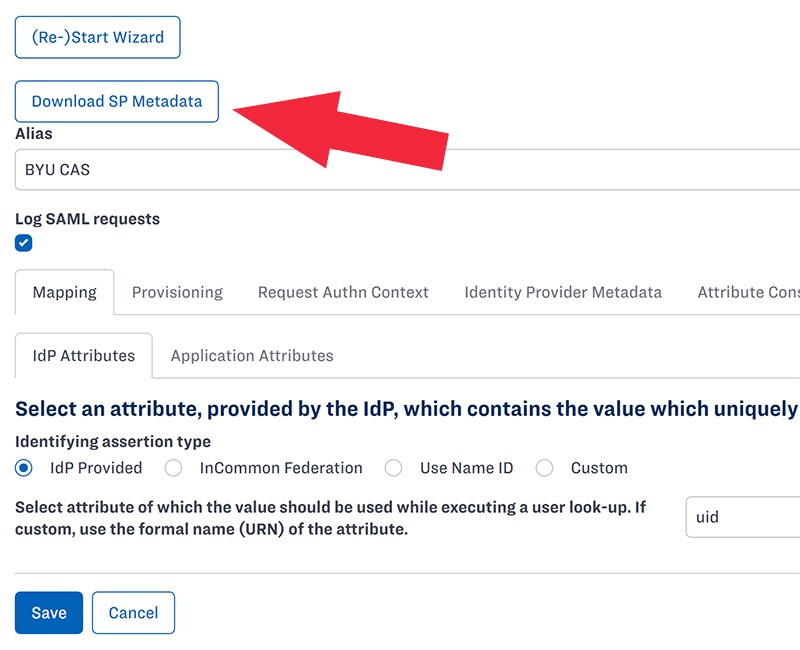Switch to the Mapping tab

click(64, 292)
